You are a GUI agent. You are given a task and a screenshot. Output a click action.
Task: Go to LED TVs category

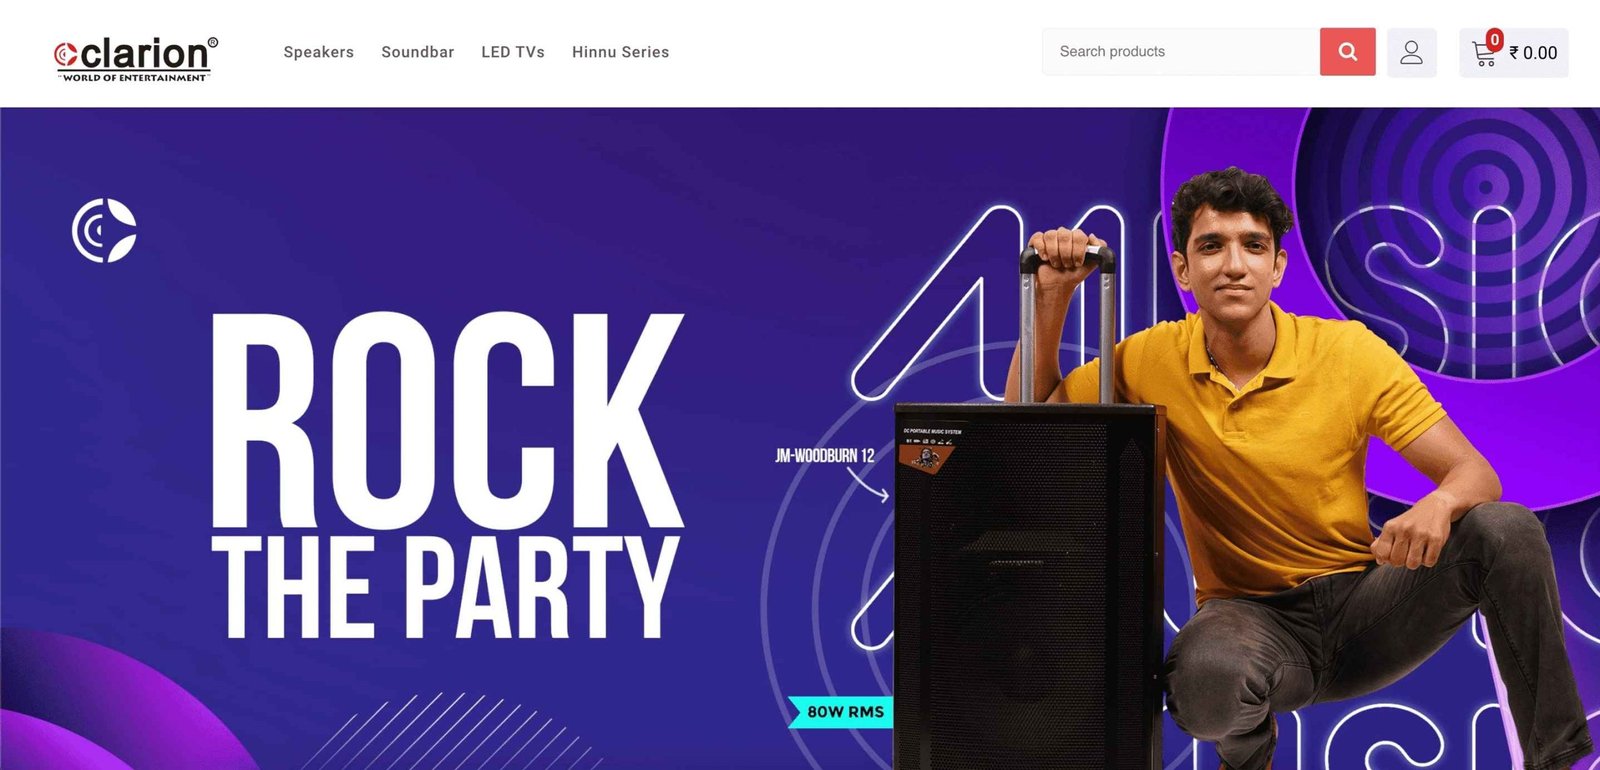click(x=512, y=52)
